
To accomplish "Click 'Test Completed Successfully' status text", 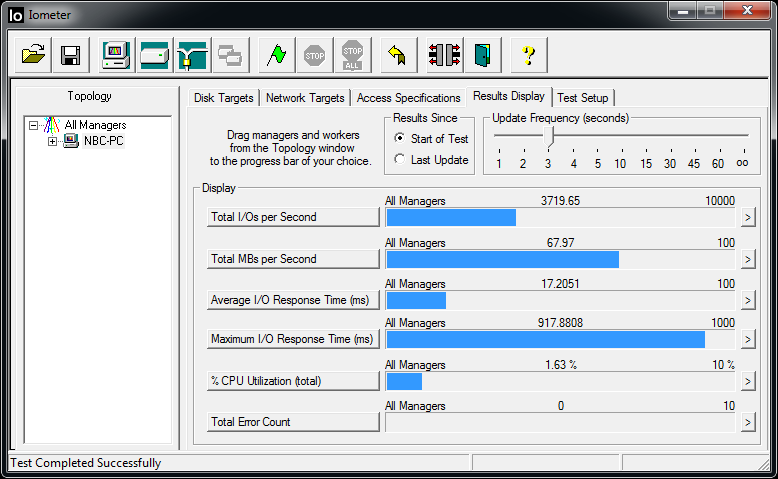I will point(86,463).
